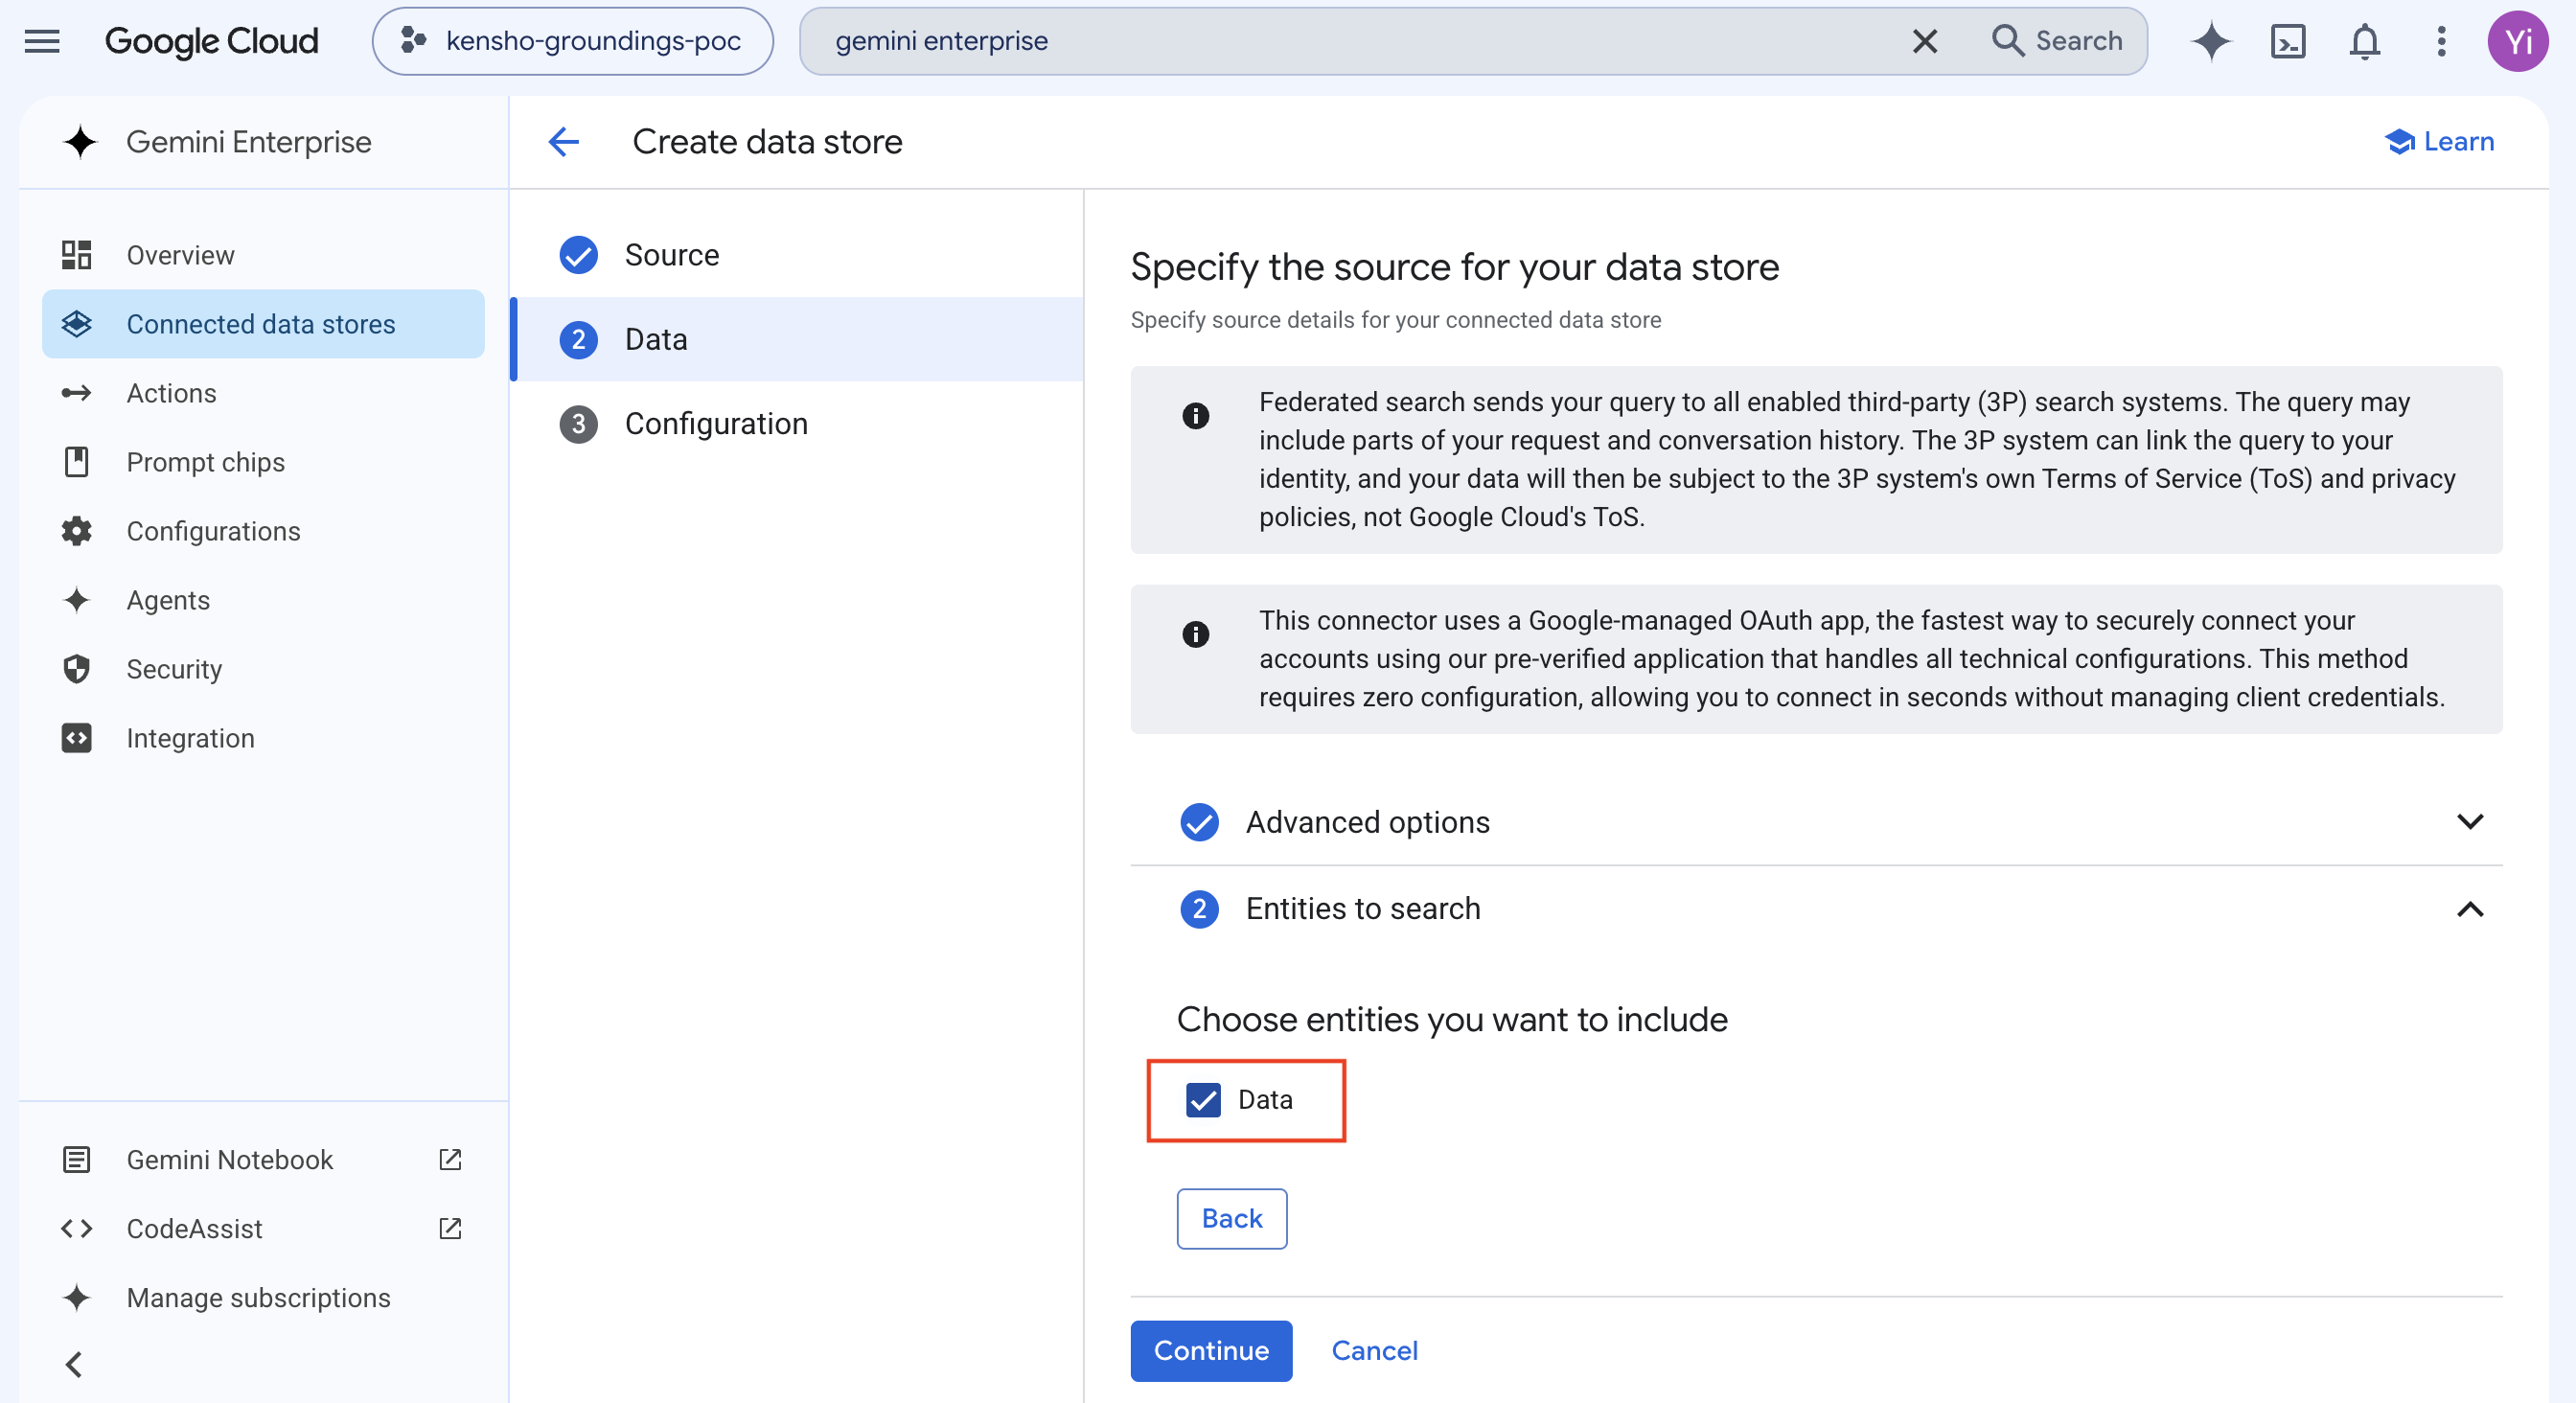Screen dimensions: 2576x1403
Task: Collapse the Entities to search section
Action: point(1816,909)
